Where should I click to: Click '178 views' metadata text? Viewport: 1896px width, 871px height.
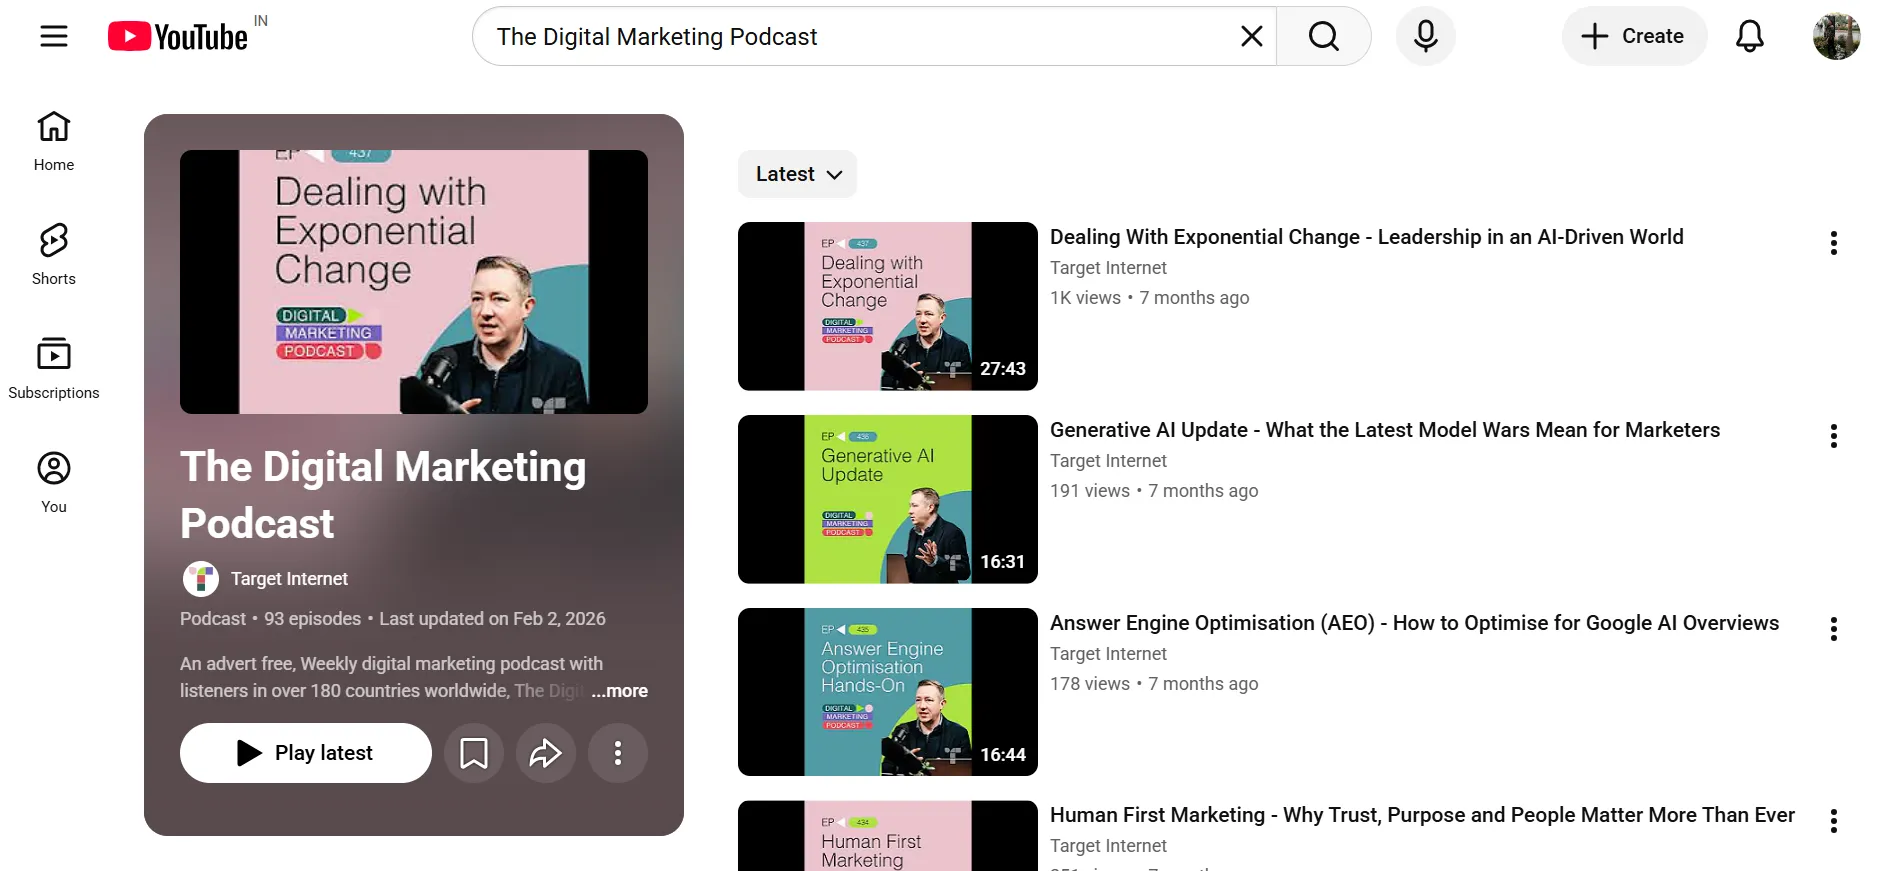1090,684
